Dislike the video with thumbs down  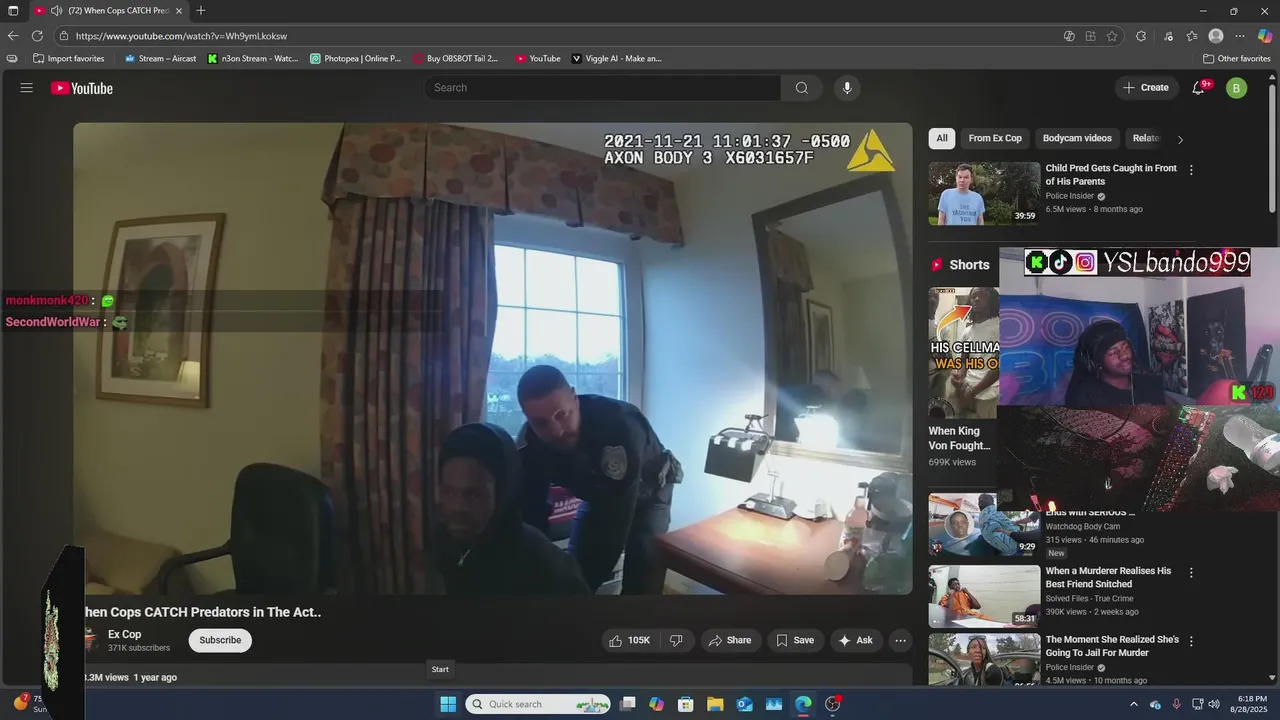point(676,640)
